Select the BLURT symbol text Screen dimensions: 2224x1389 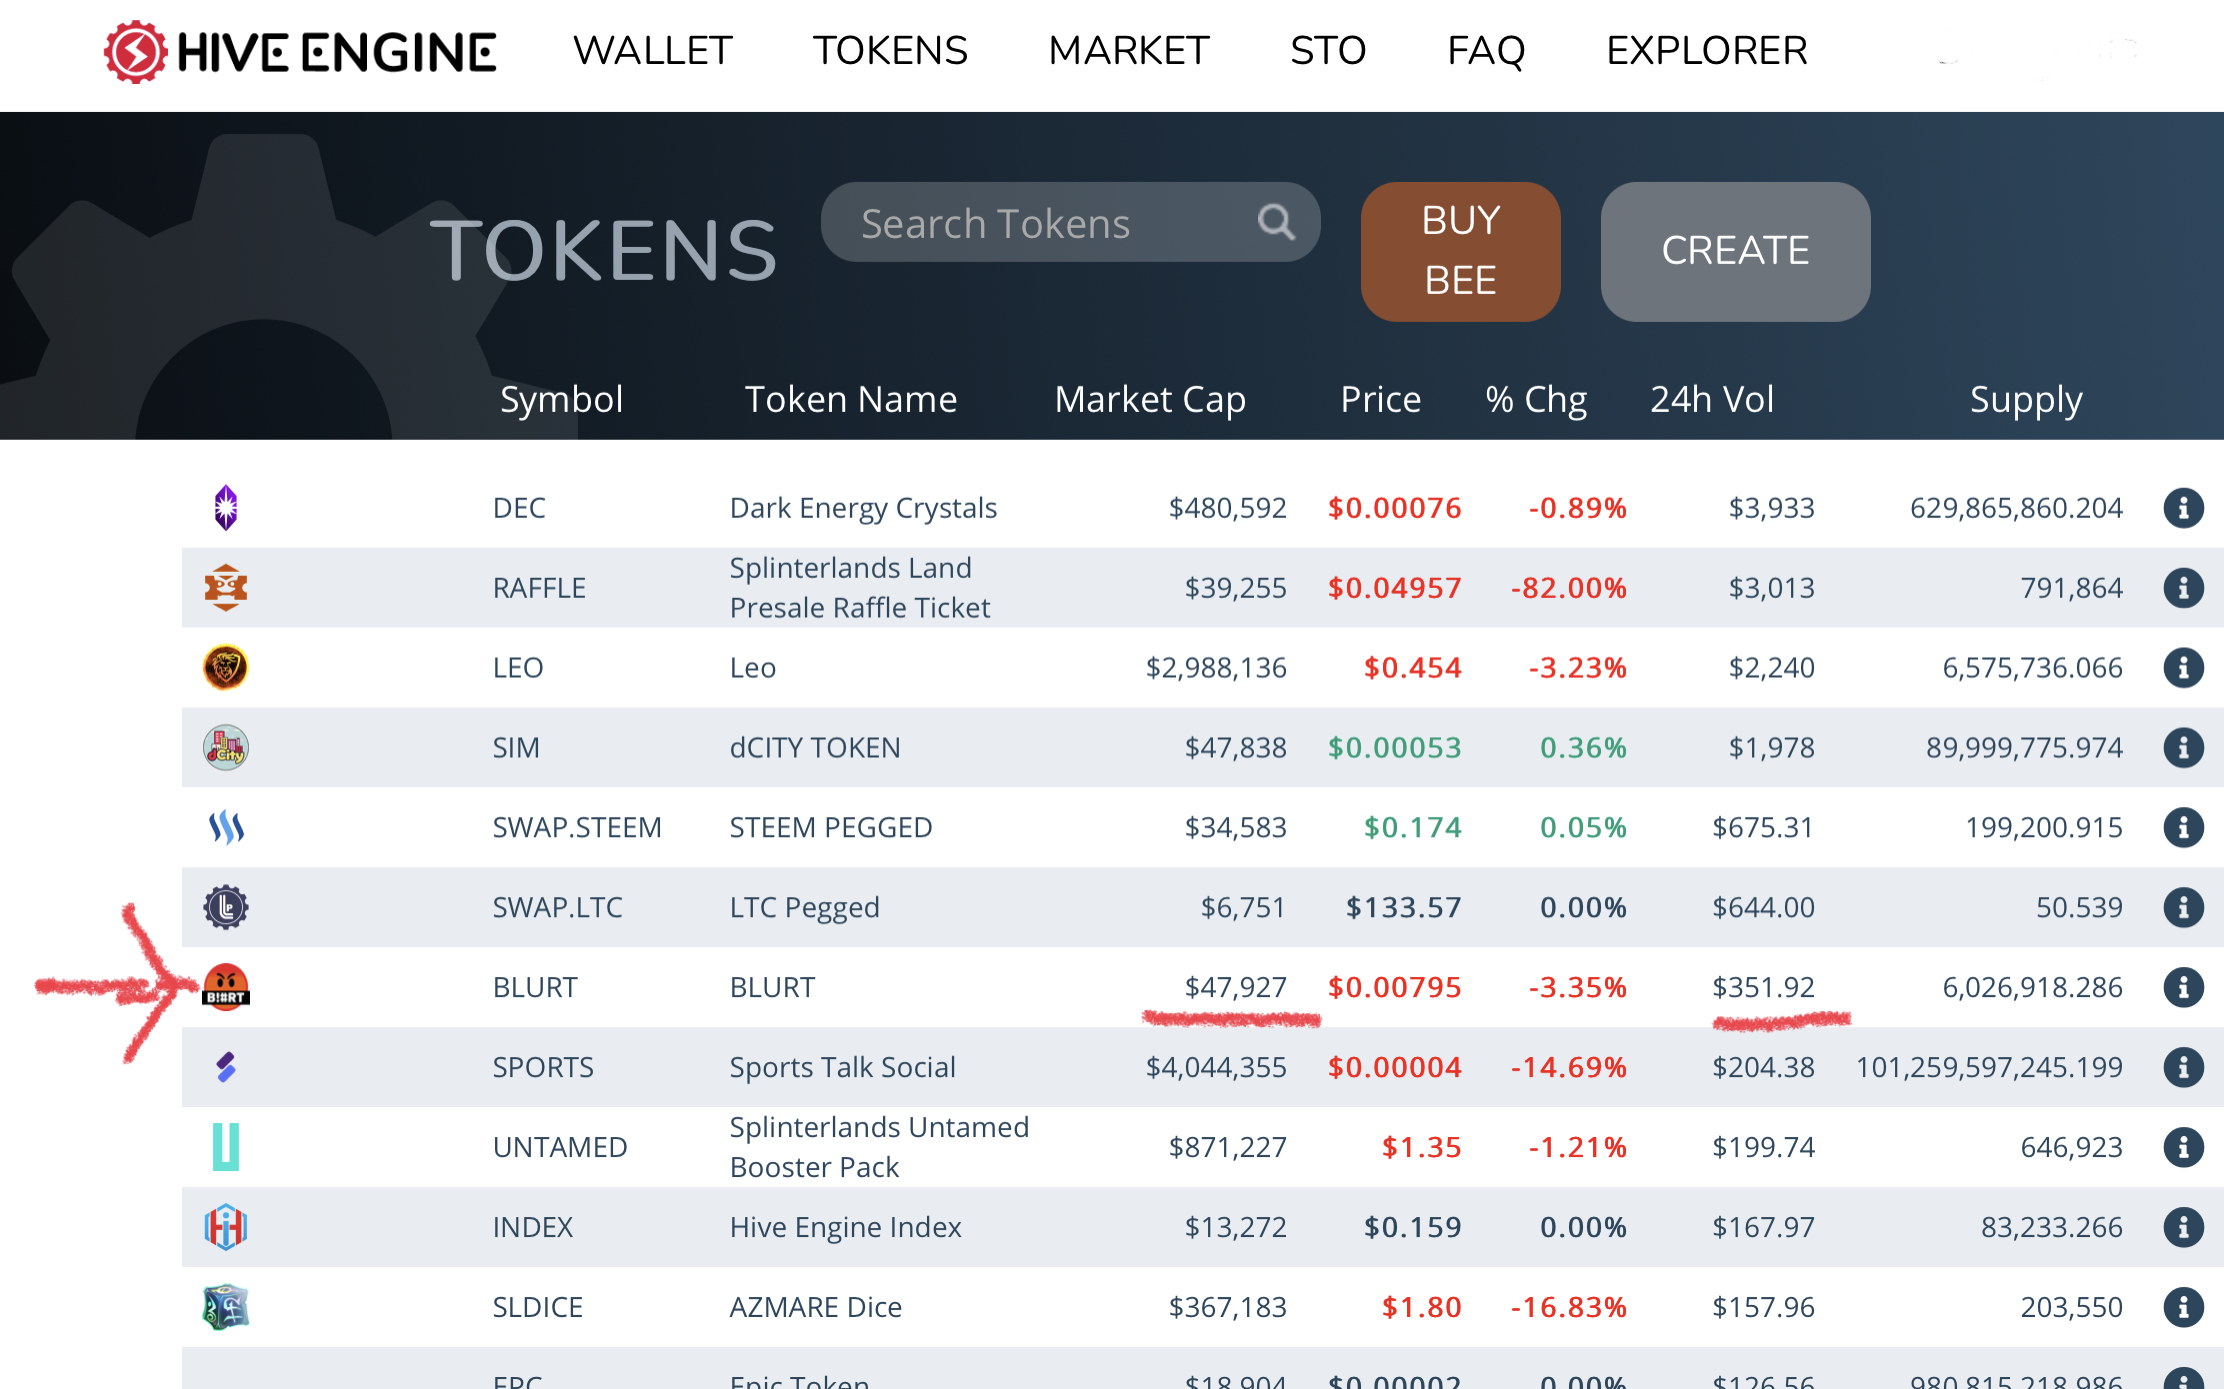pos(535,988)
